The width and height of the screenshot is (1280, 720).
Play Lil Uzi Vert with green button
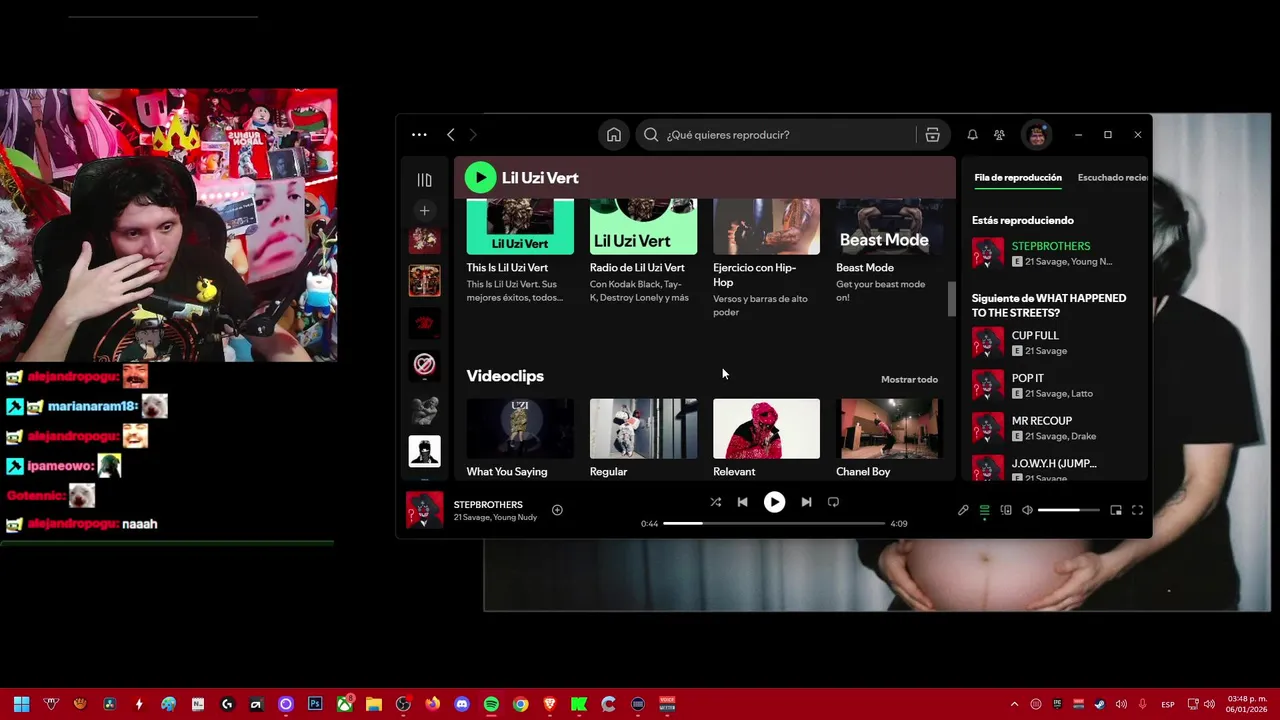(480, 178)
